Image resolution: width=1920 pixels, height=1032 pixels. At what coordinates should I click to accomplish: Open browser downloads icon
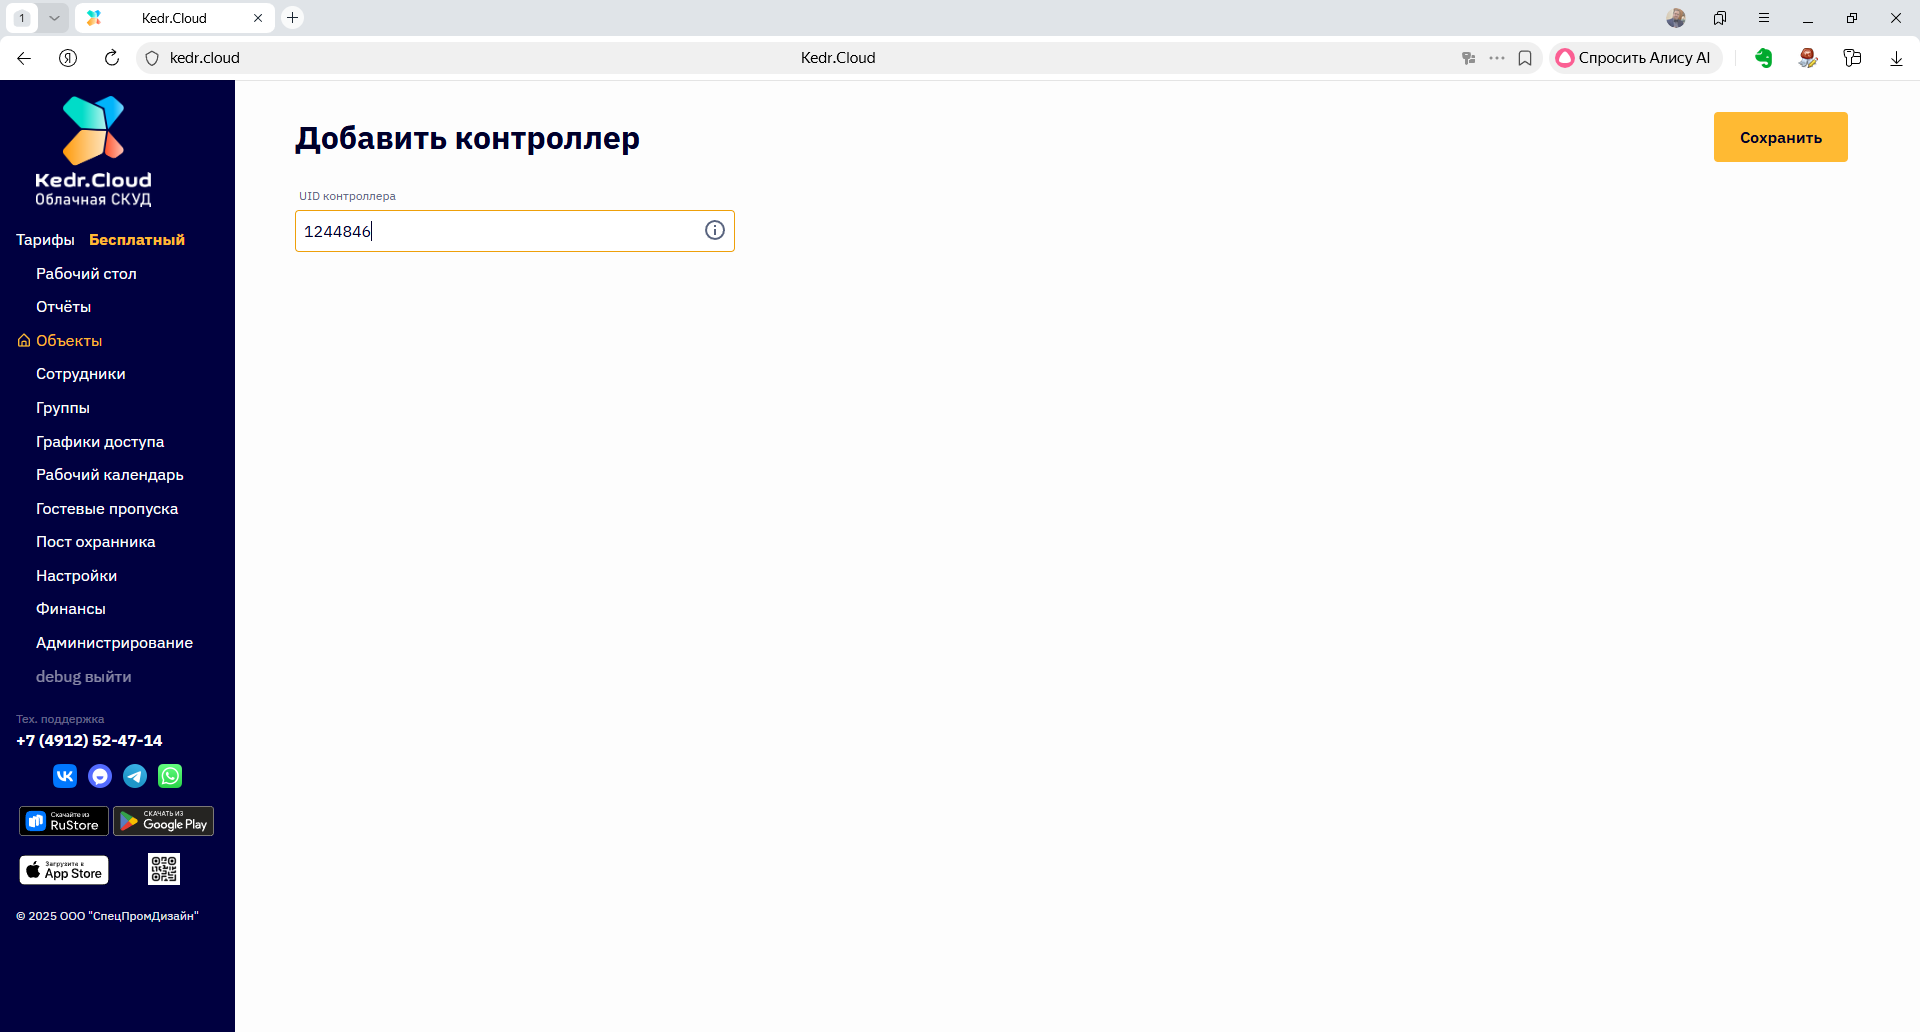pos(1896,58)
